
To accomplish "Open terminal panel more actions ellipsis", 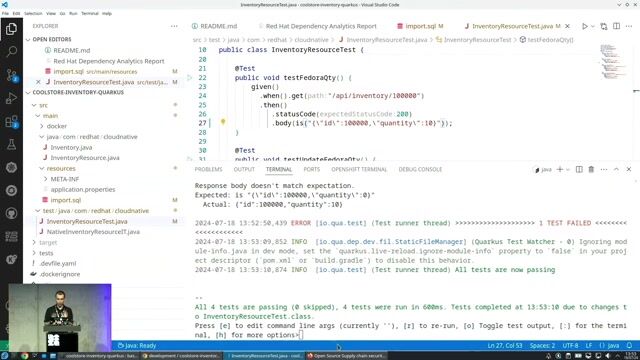I will click(x=604, y=169).
